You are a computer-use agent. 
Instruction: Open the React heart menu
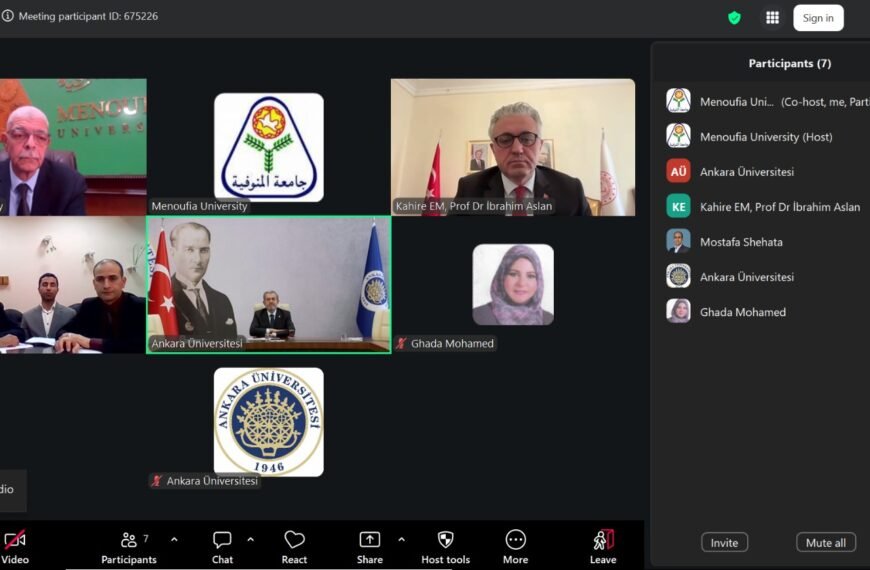pos(294,547)
